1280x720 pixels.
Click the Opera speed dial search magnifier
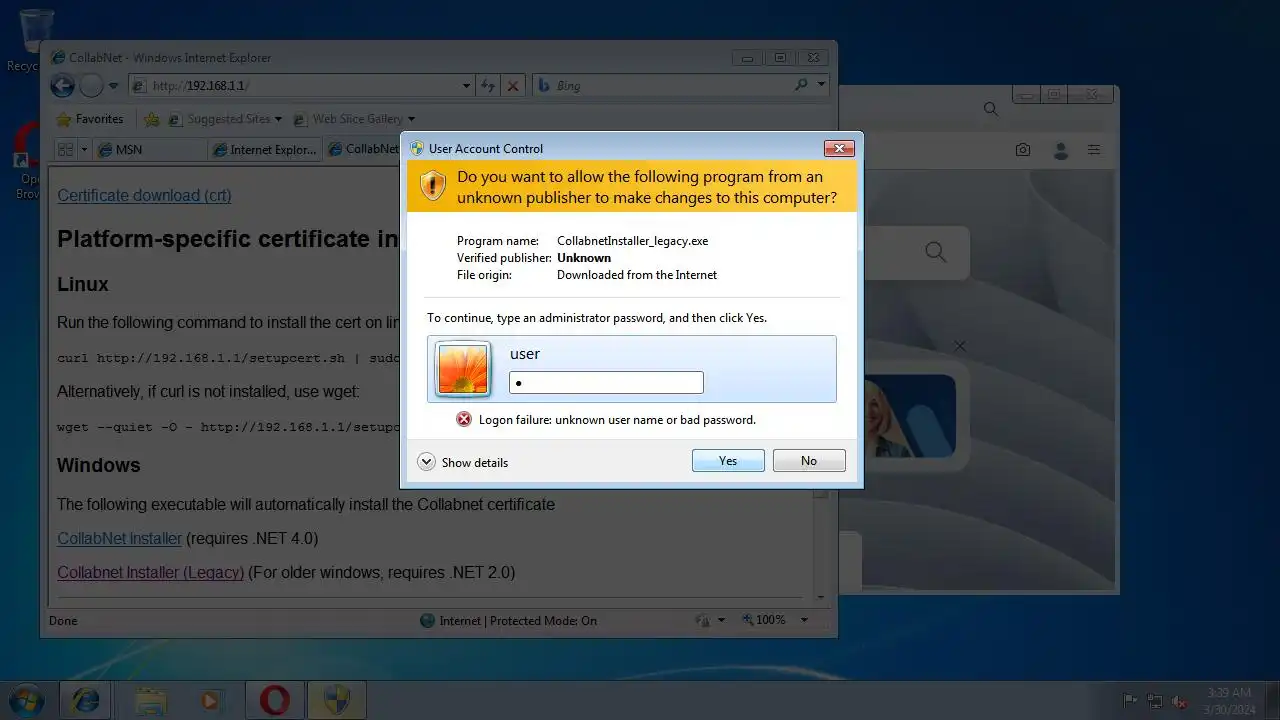tap(935, 252)
